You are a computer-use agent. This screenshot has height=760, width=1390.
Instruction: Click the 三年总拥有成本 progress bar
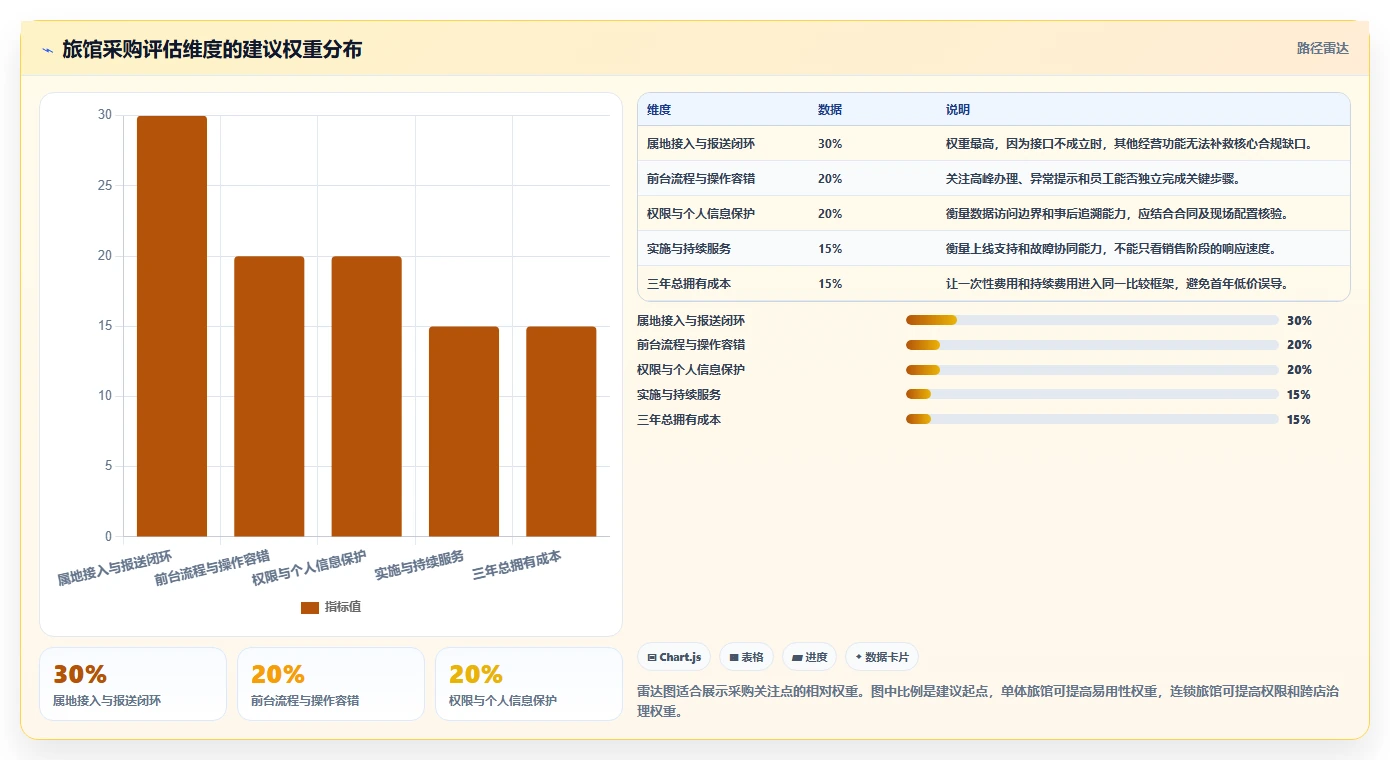pyautogui.click(x=1092, y=419)
